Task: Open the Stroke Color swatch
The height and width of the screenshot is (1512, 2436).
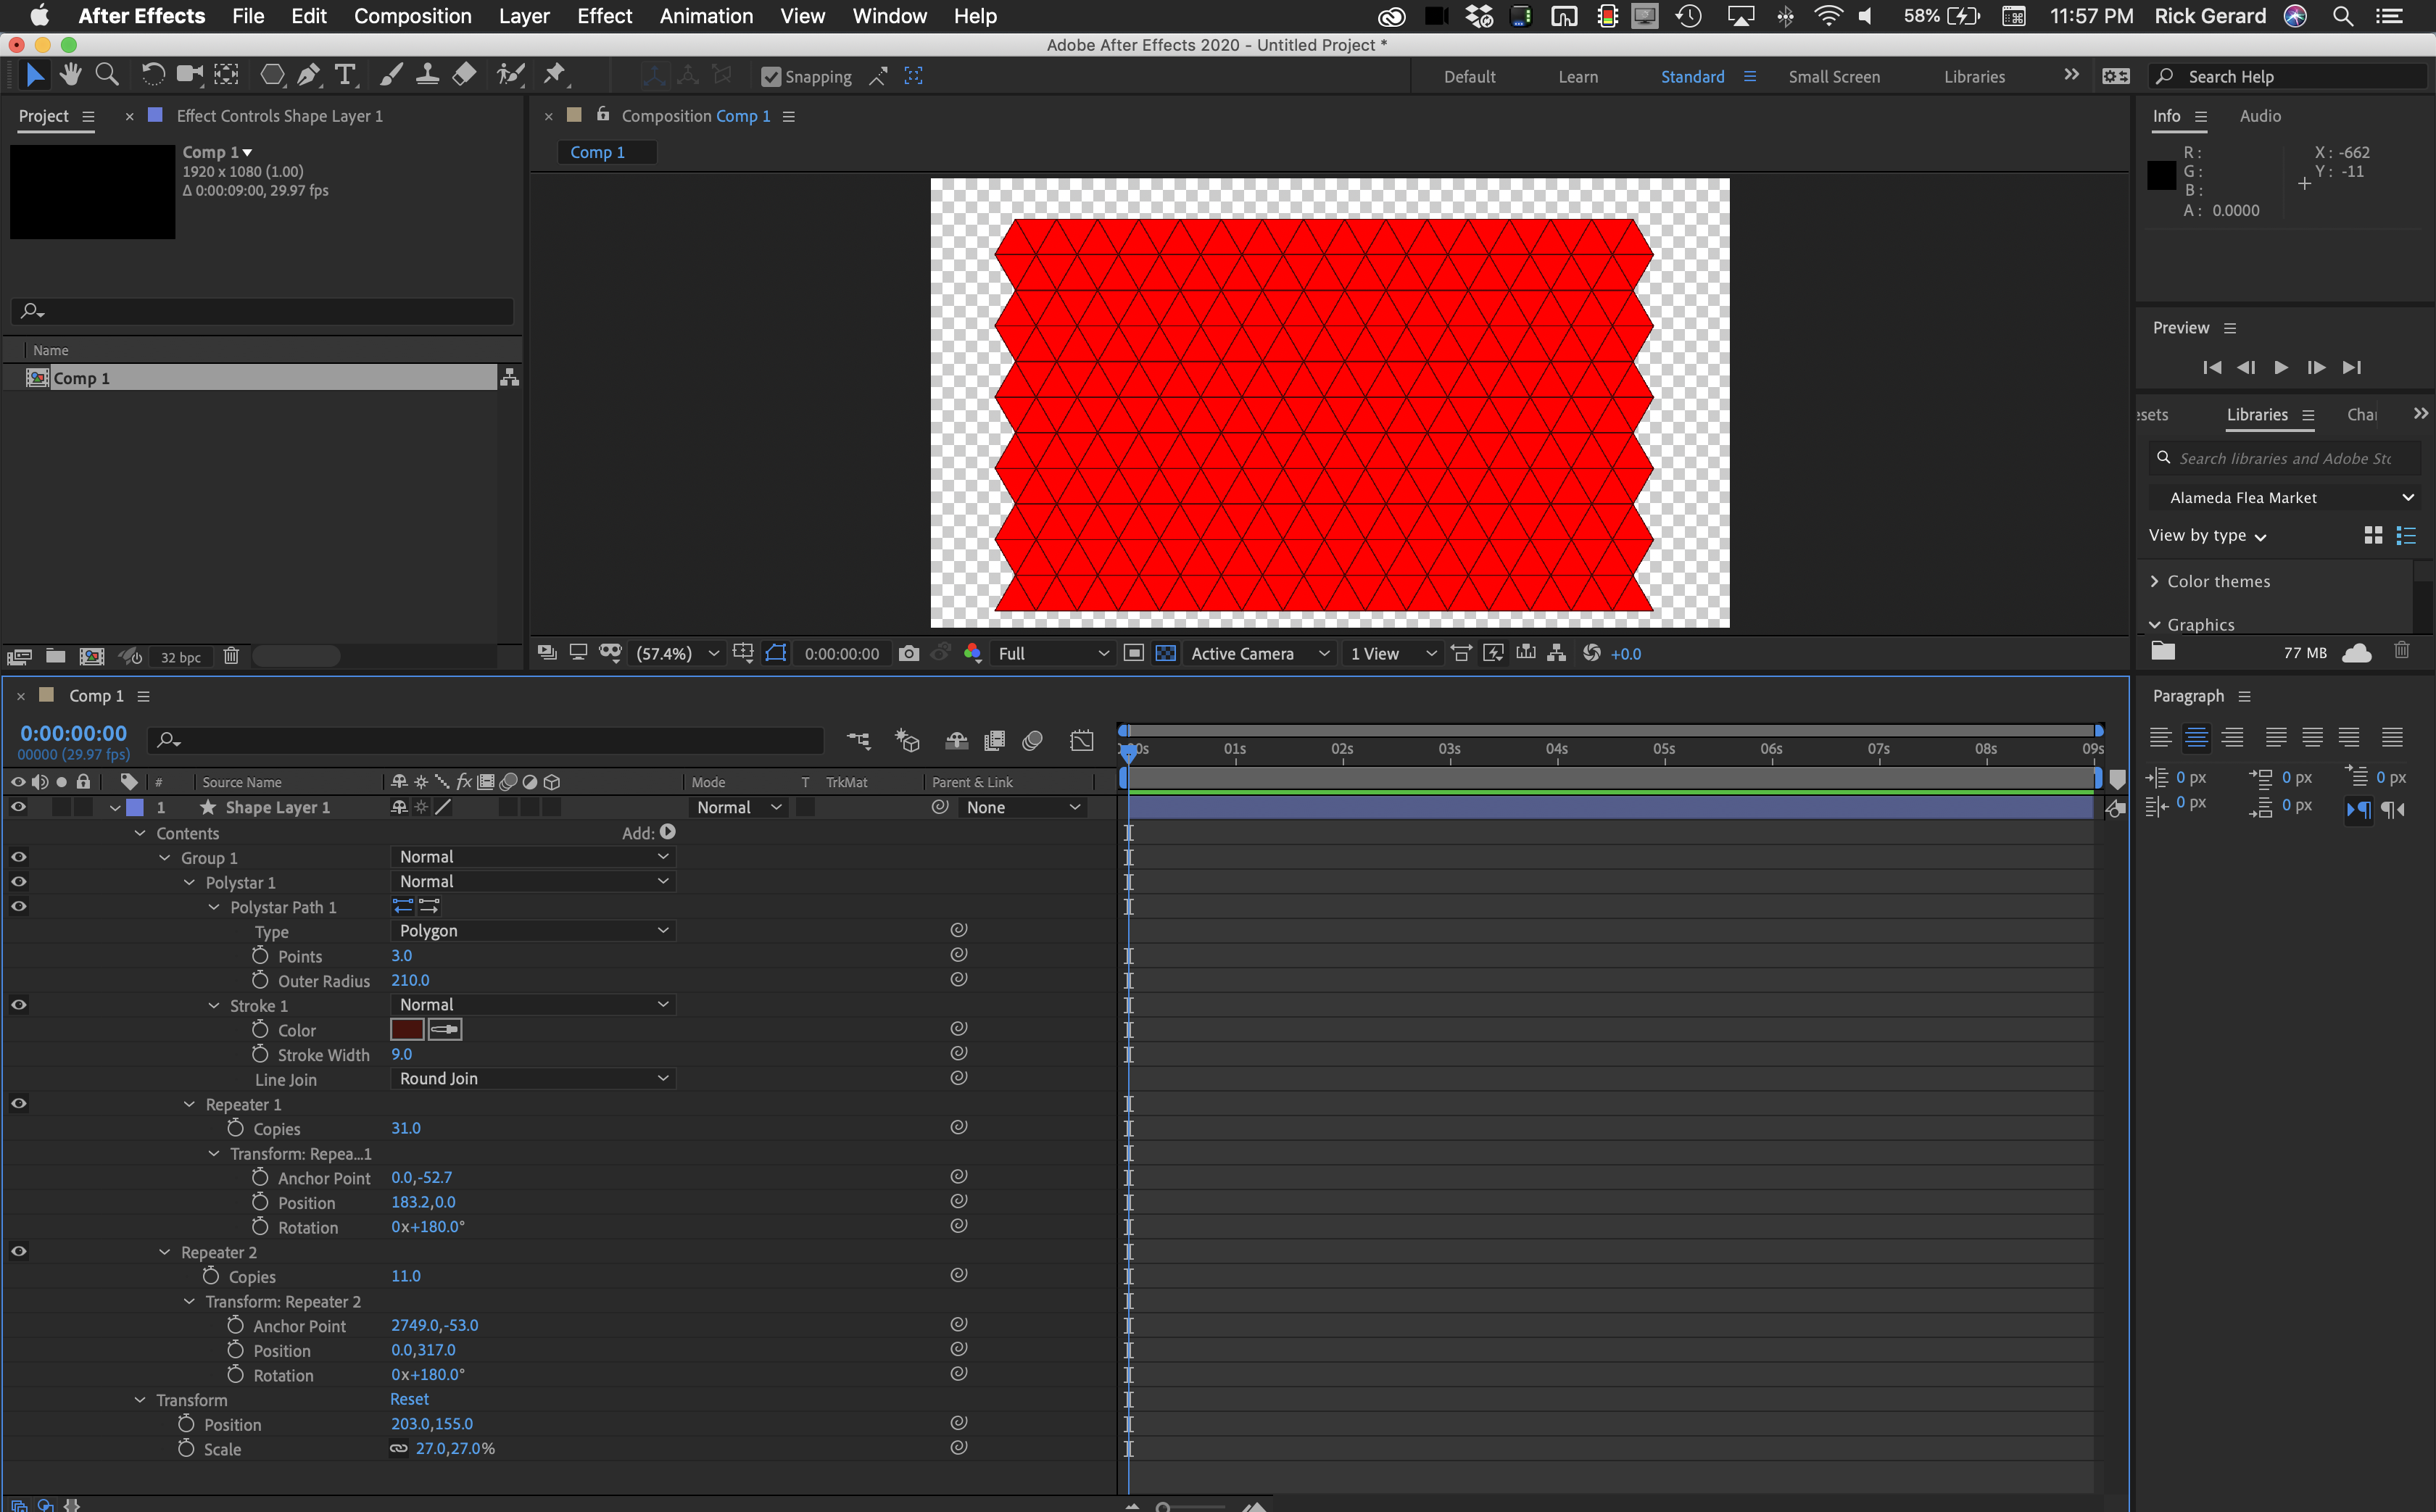Action: pos(408,1029)
